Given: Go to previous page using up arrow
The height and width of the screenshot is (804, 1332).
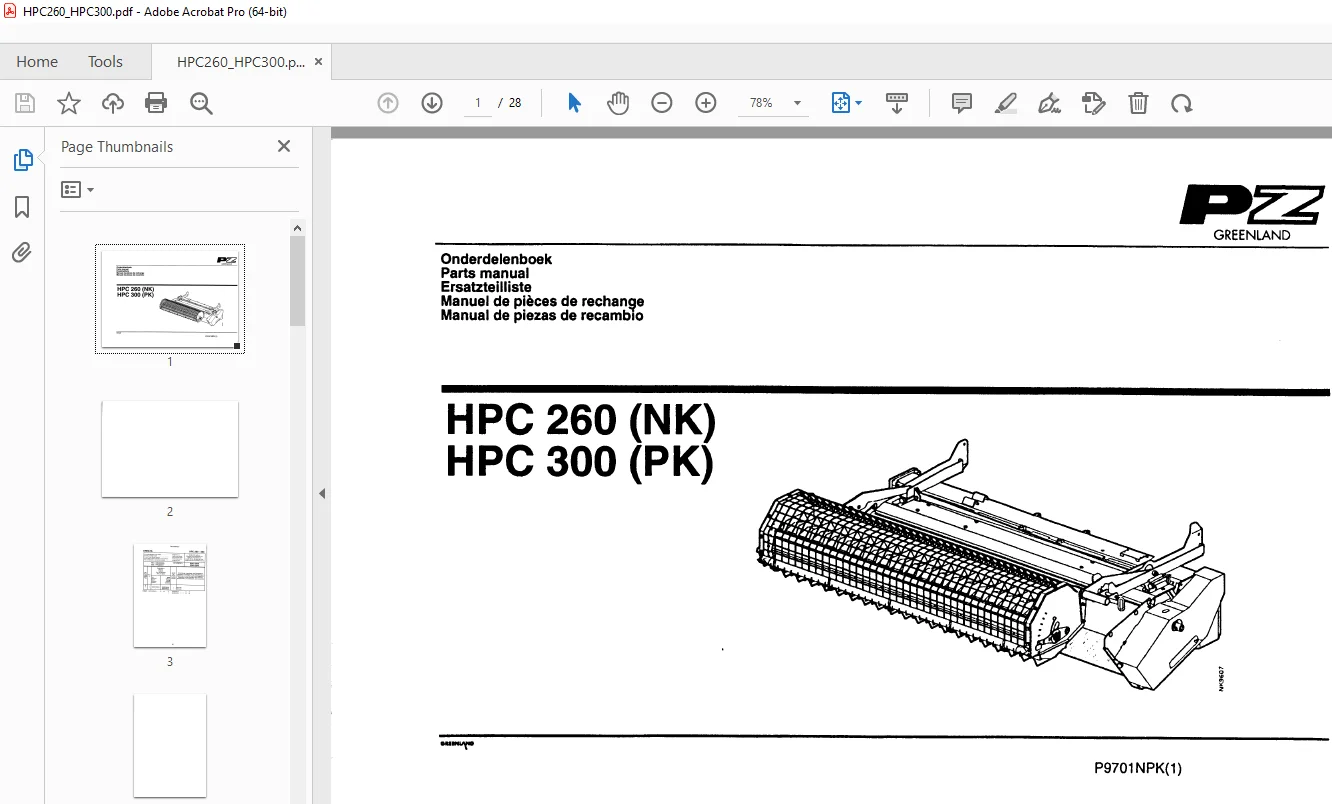Looking at the screenshot, I should 388,103.
